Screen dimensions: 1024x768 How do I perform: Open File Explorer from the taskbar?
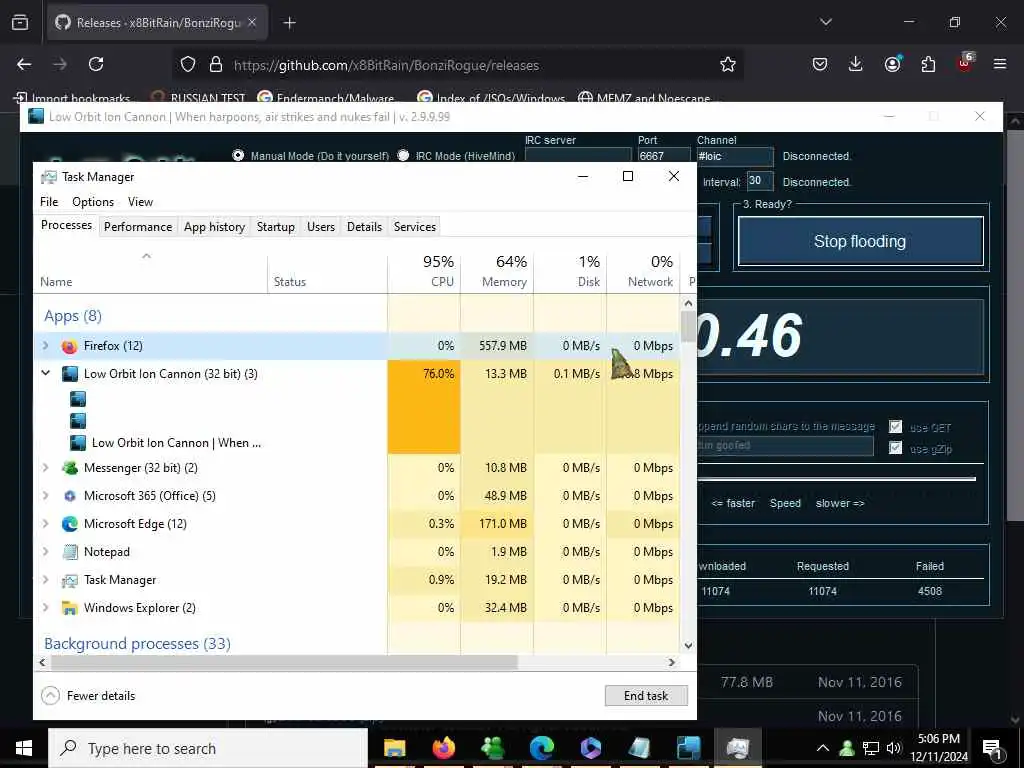pyautogui.click(x=394, y=748)
